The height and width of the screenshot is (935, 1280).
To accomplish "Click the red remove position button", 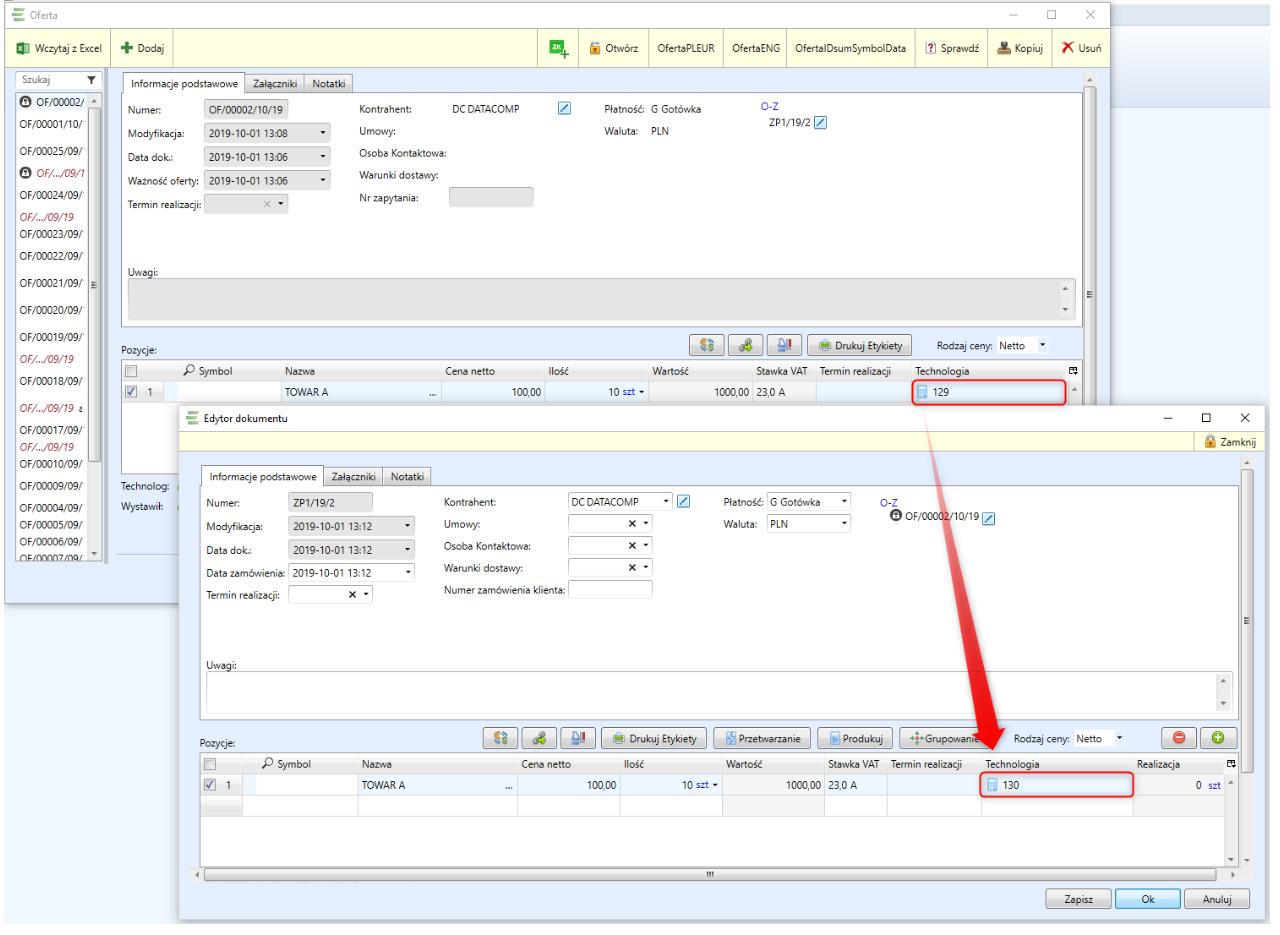I will [1178, 738].
